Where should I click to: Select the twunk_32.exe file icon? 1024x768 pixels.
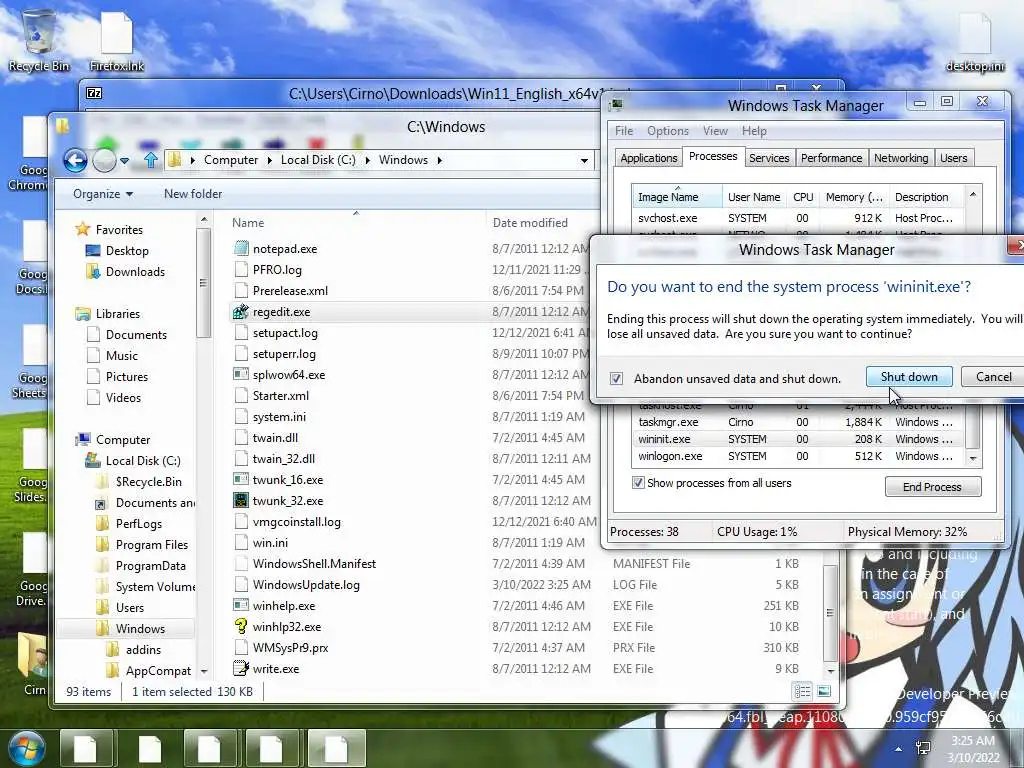click(241, 501)
